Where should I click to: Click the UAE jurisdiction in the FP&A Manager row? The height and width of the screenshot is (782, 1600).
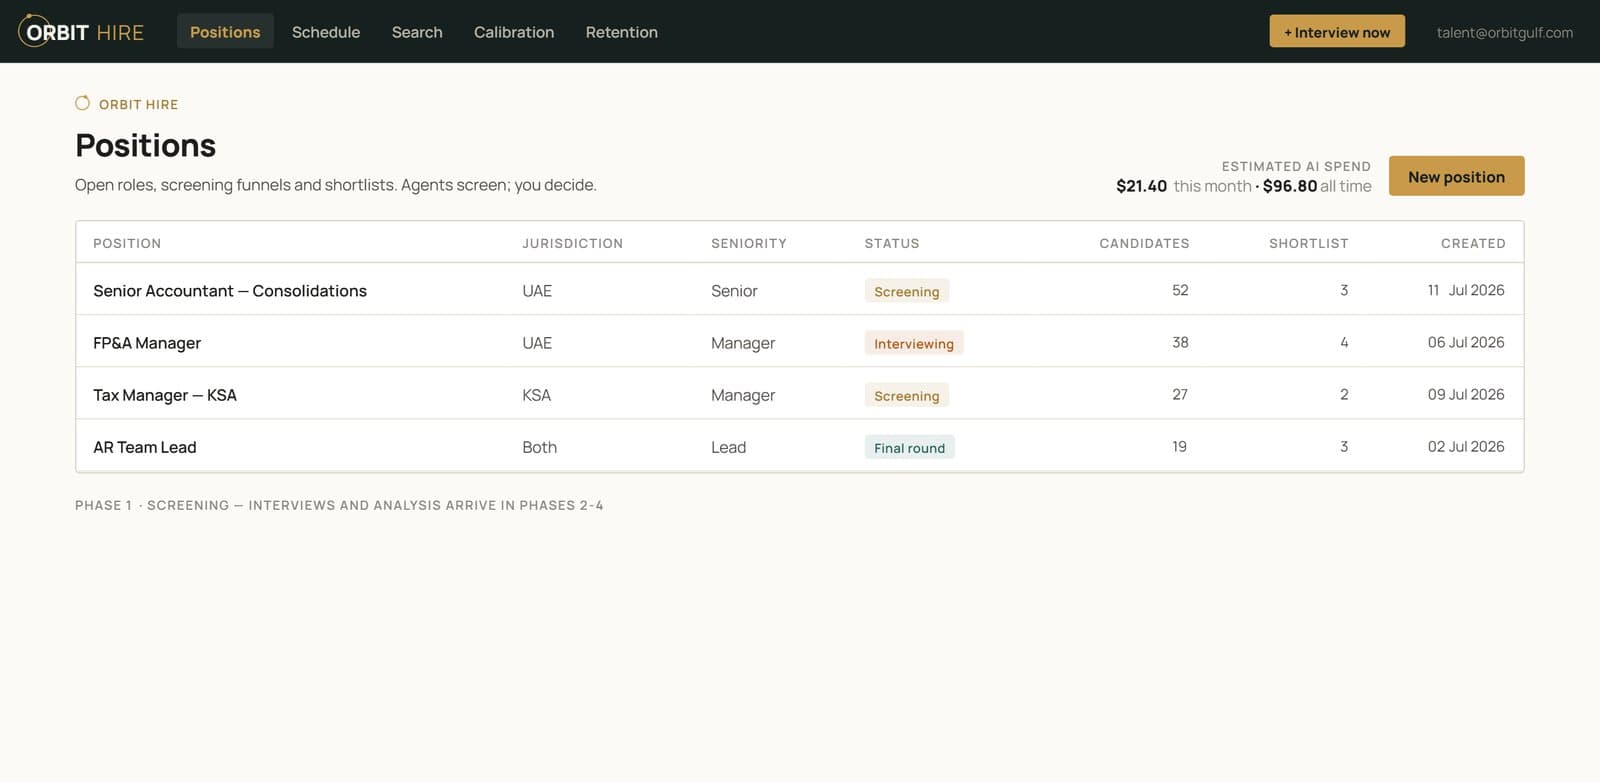click(x=537, y=343)
